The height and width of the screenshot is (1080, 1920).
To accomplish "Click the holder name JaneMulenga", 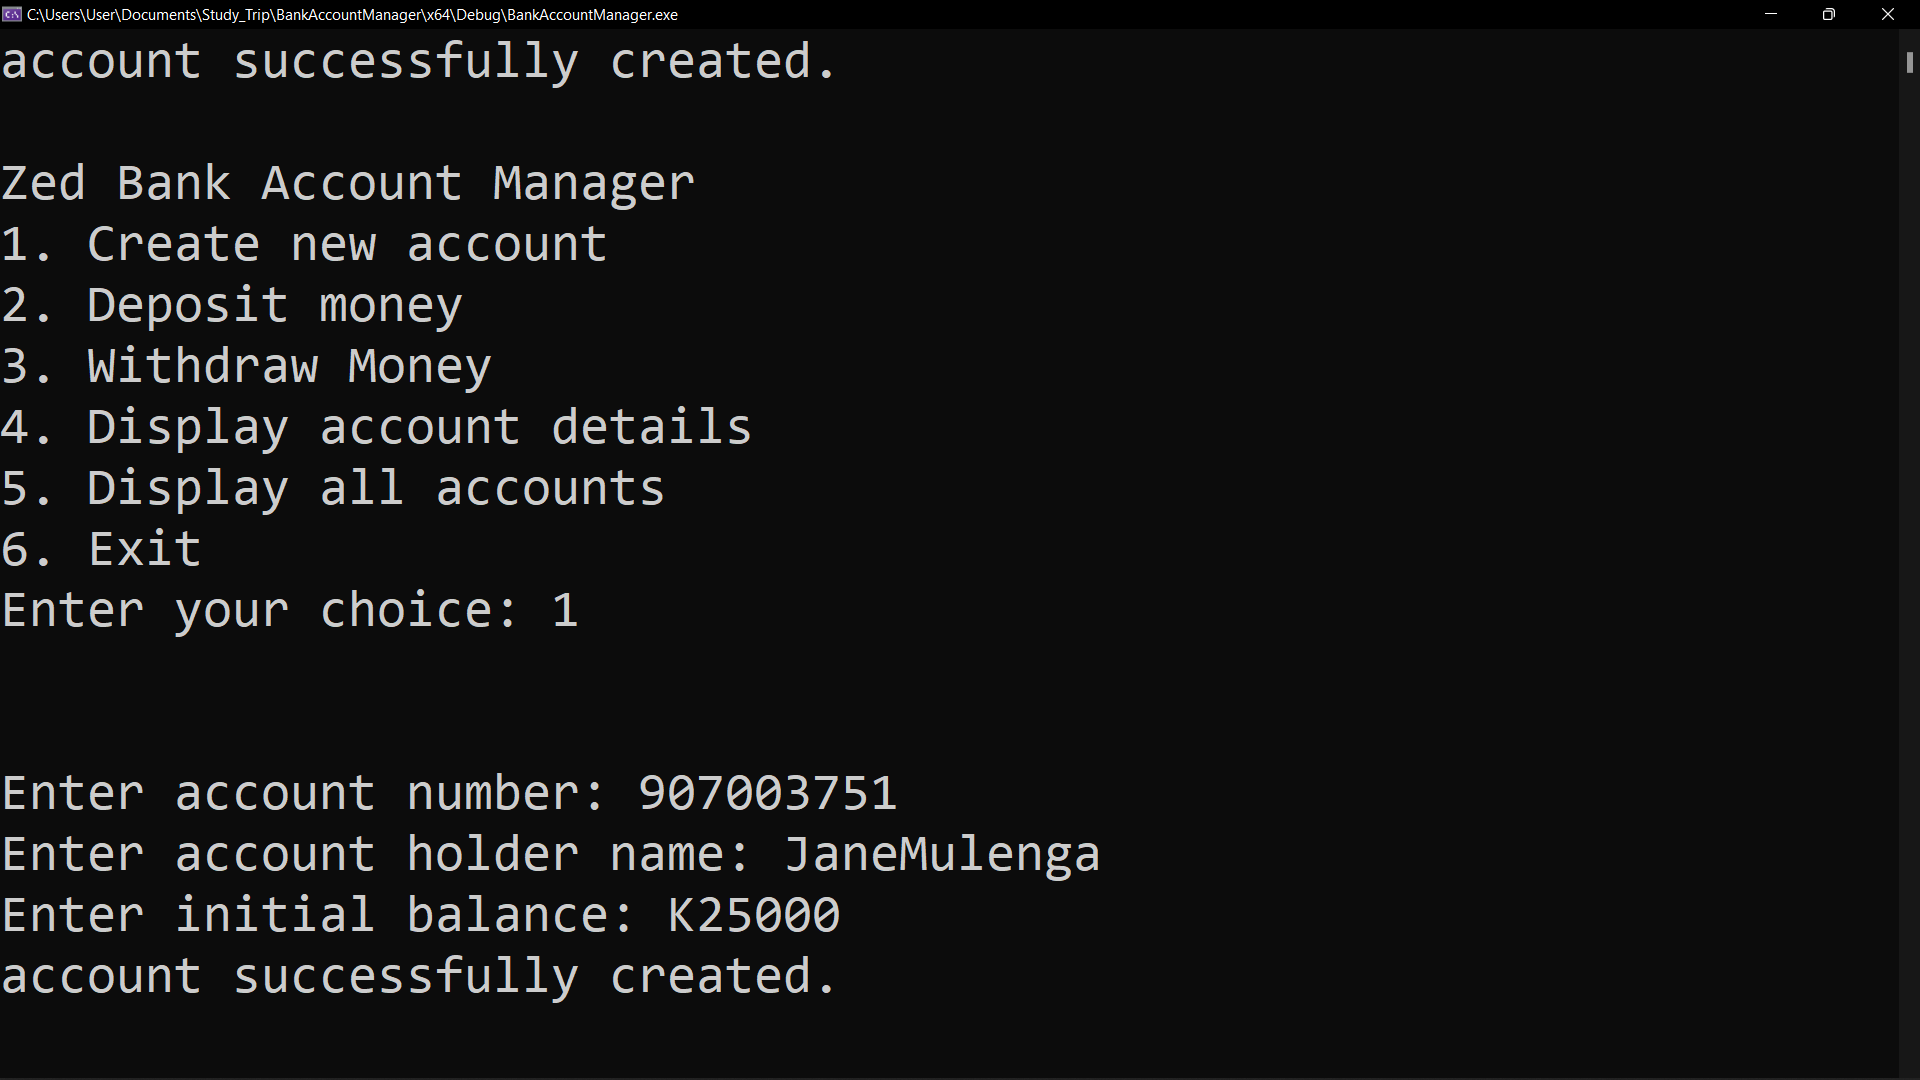I will pyautogui.click(x=942, y=855).
